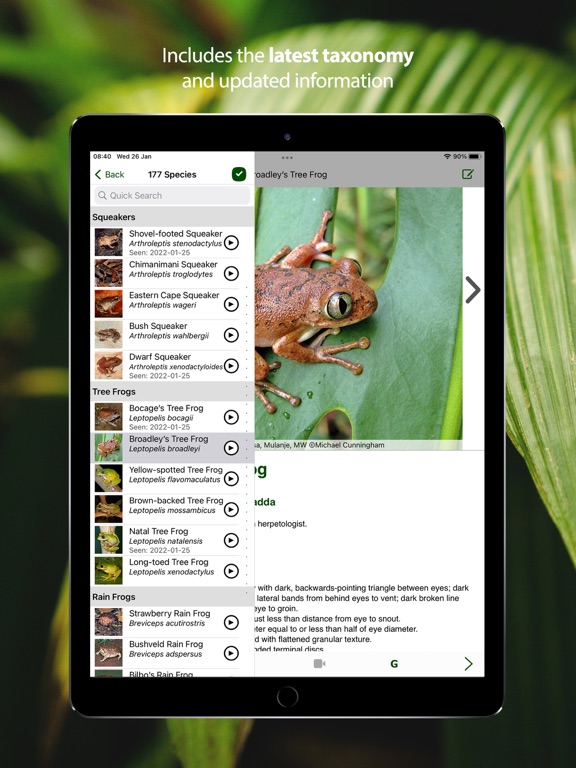The image size is (576, 768).
Task: Play call of Broadley's Tree Frog
Action: pyautogui.click(x=231, y=448)
